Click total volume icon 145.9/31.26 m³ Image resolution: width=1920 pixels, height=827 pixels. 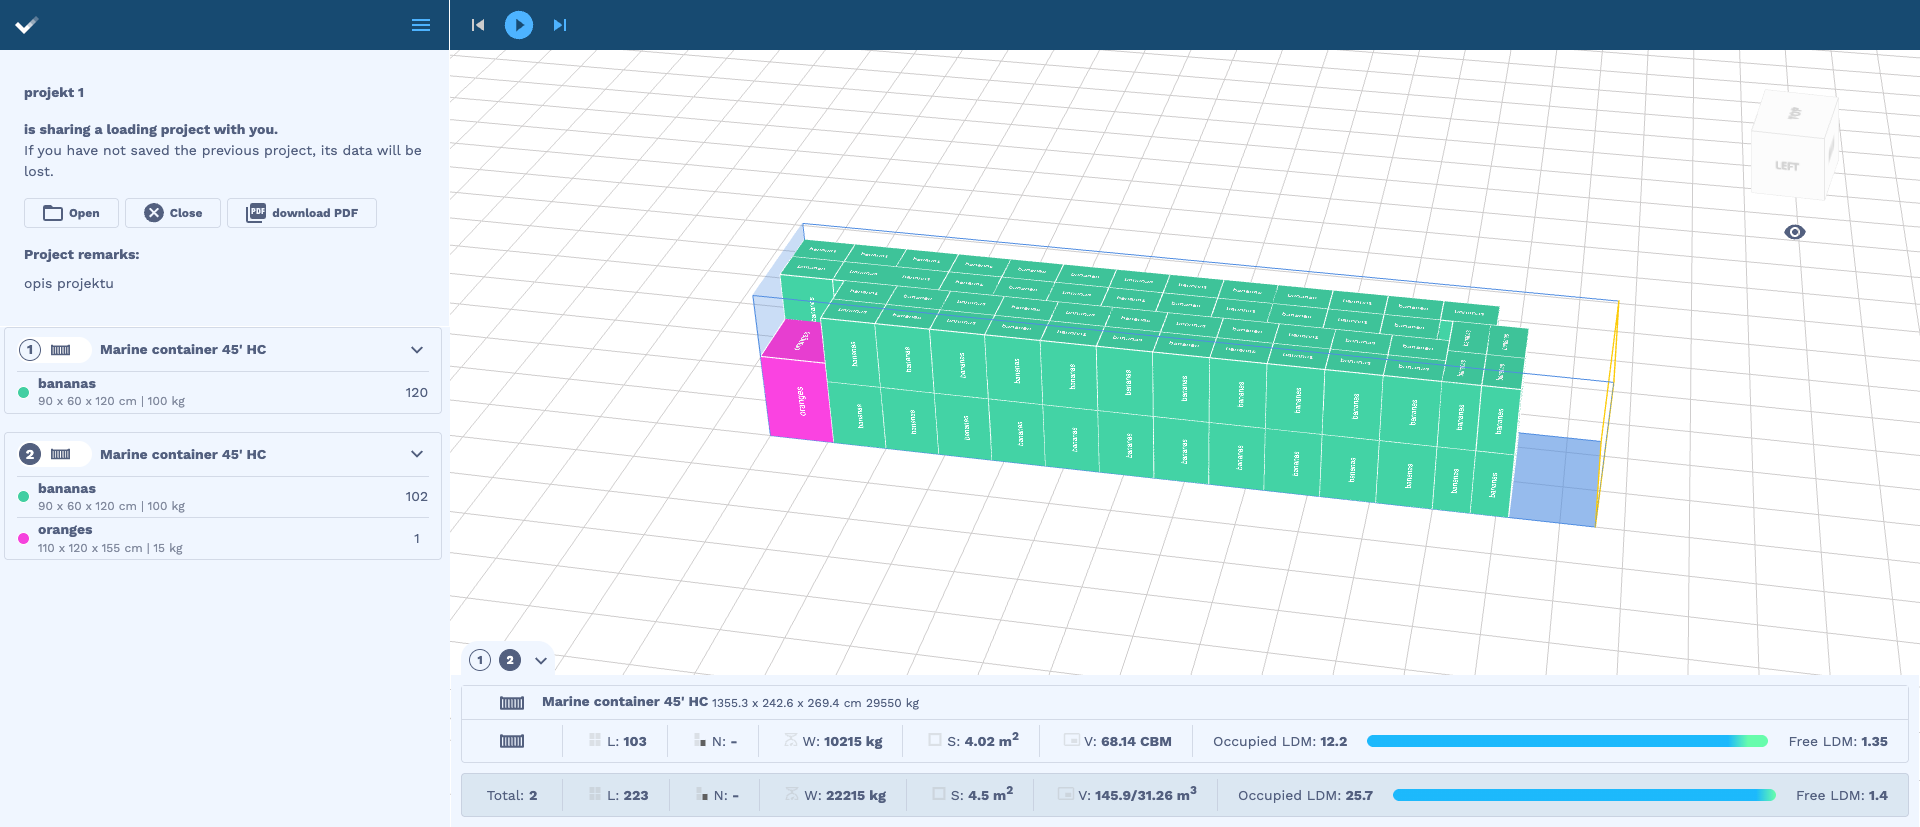1066,794
